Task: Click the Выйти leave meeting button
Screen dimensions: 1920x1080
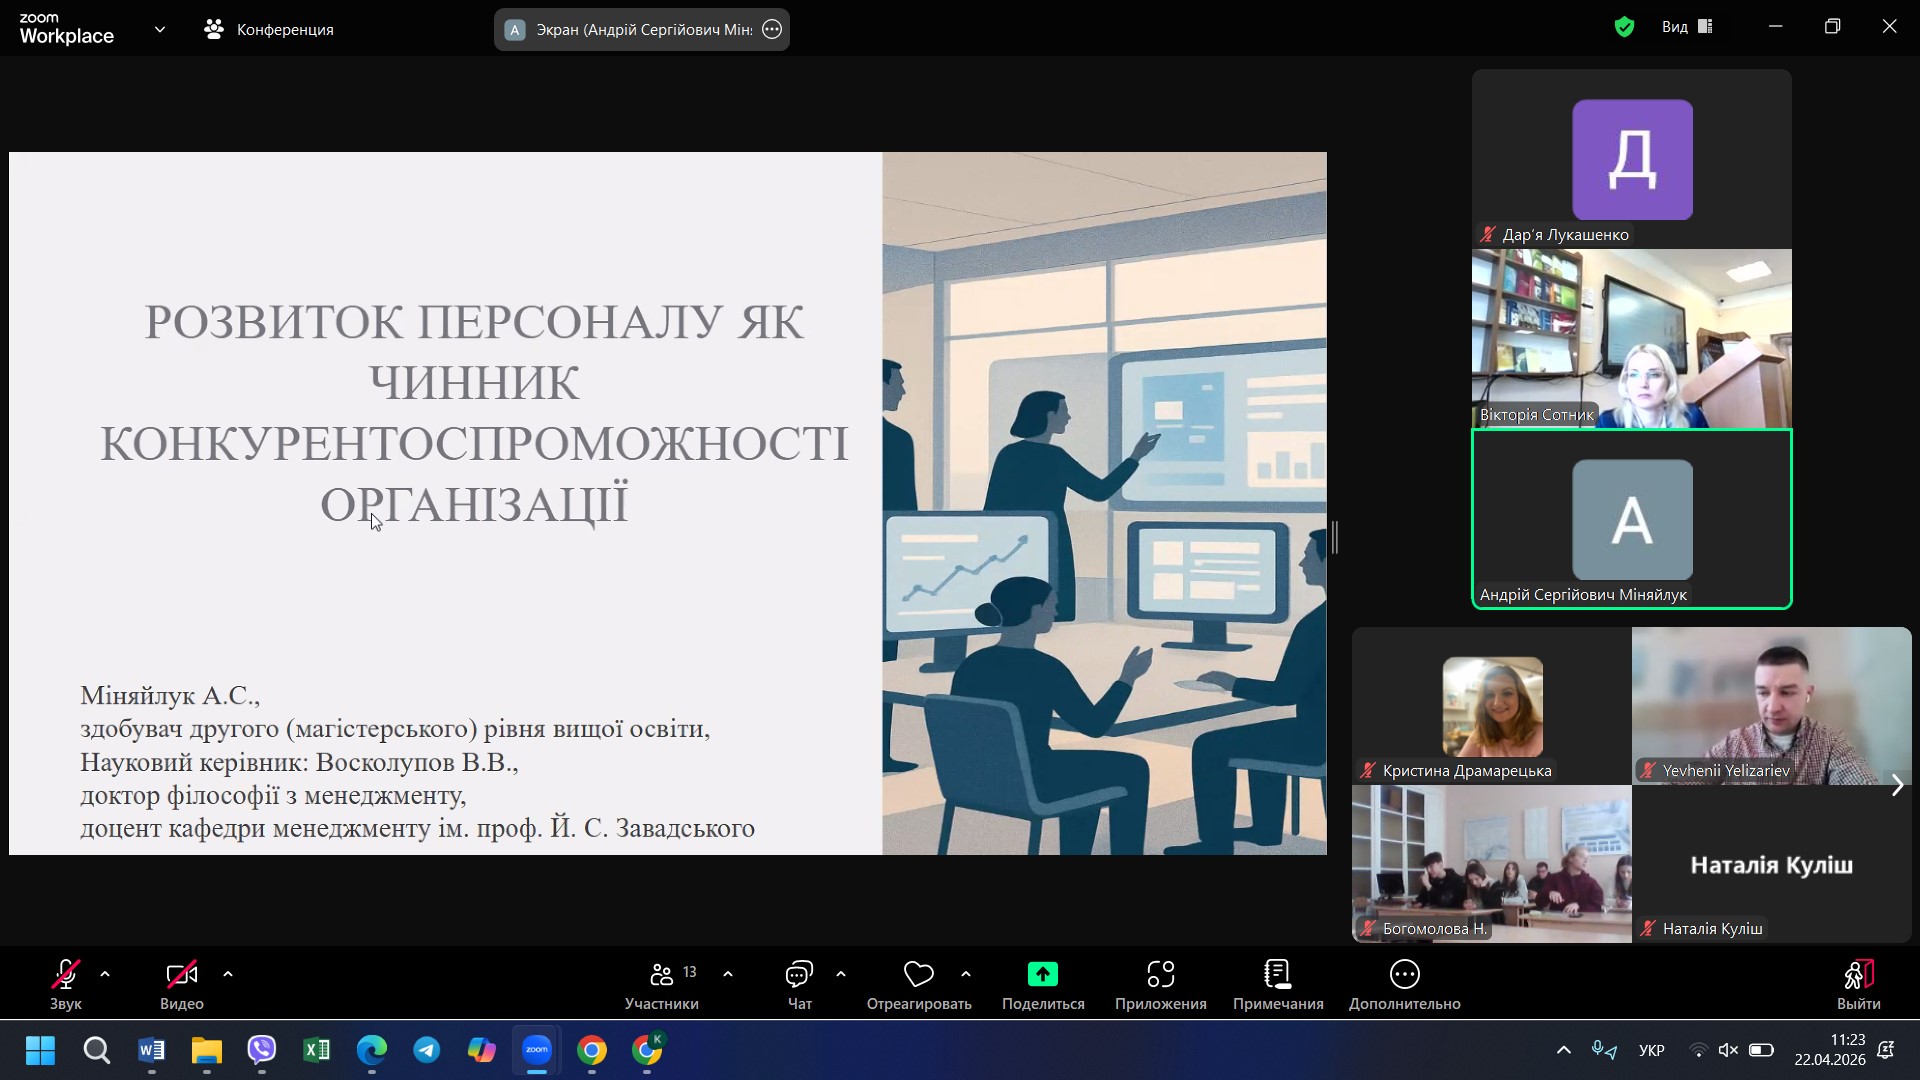Action: pyautogui.click(x=1858, y=984)
